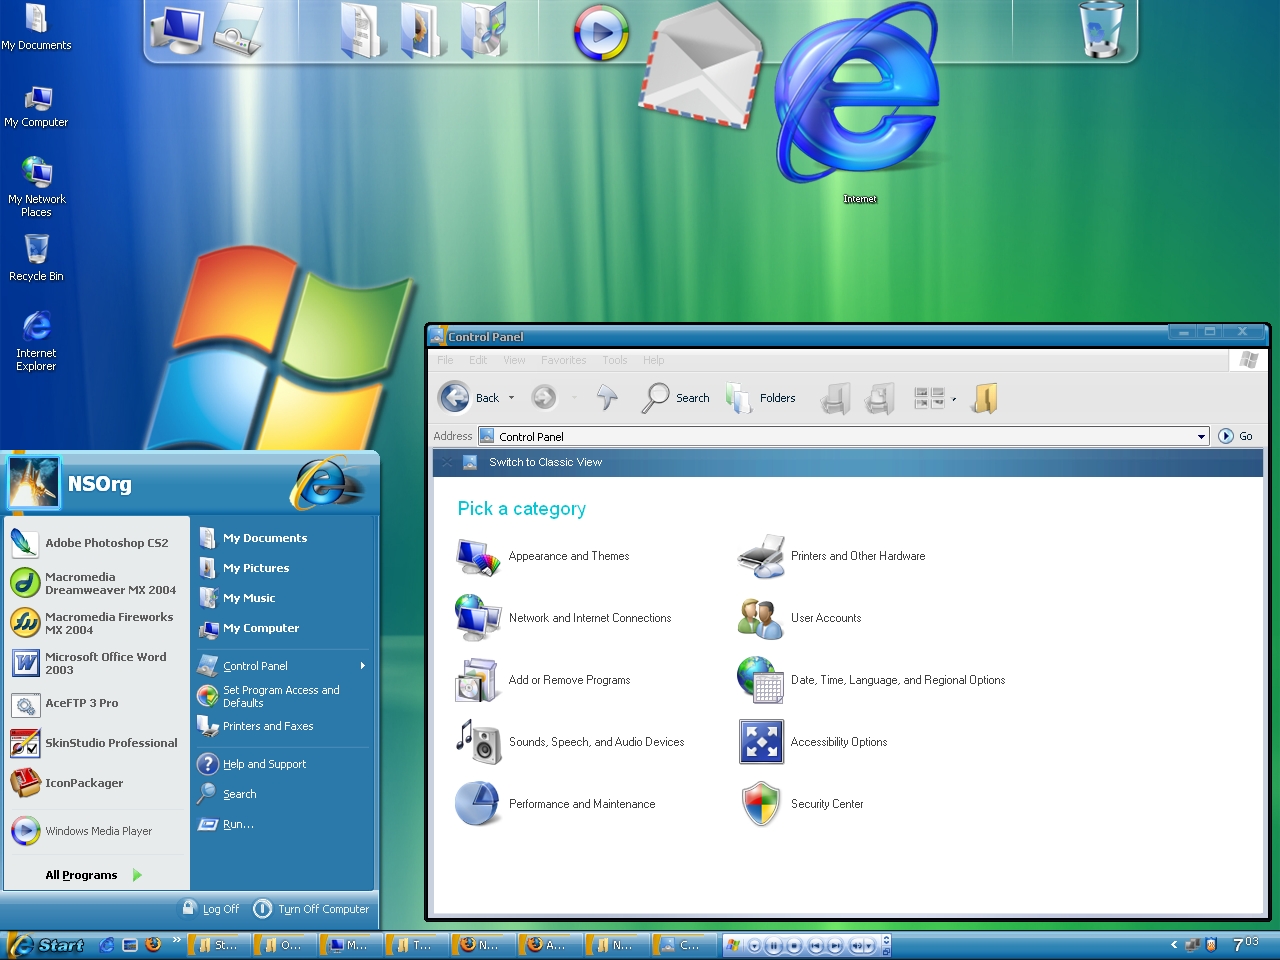Click the Start button on taskbar

47,944
